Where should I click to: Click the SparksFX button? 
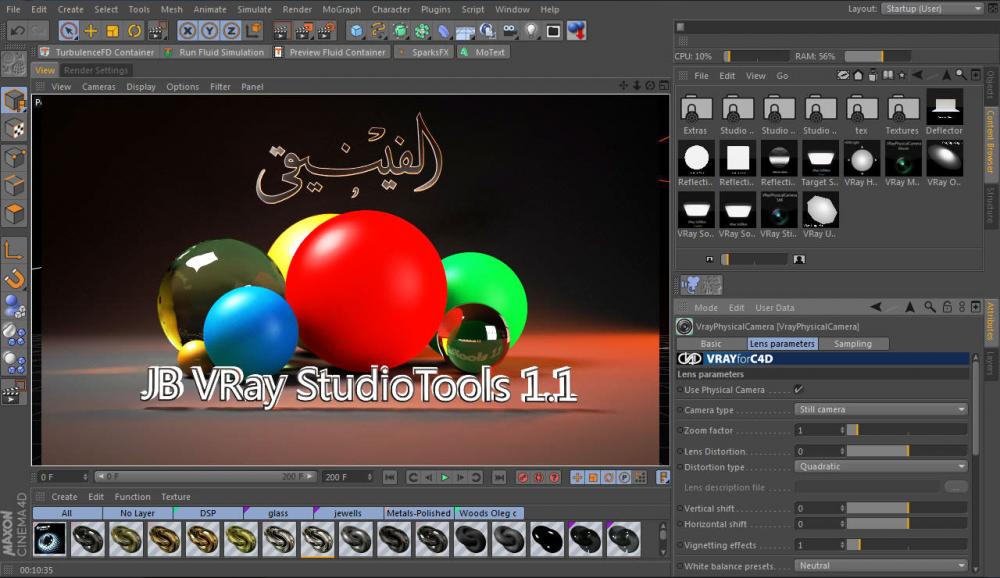pyautogui.click(x=423, y=52)
